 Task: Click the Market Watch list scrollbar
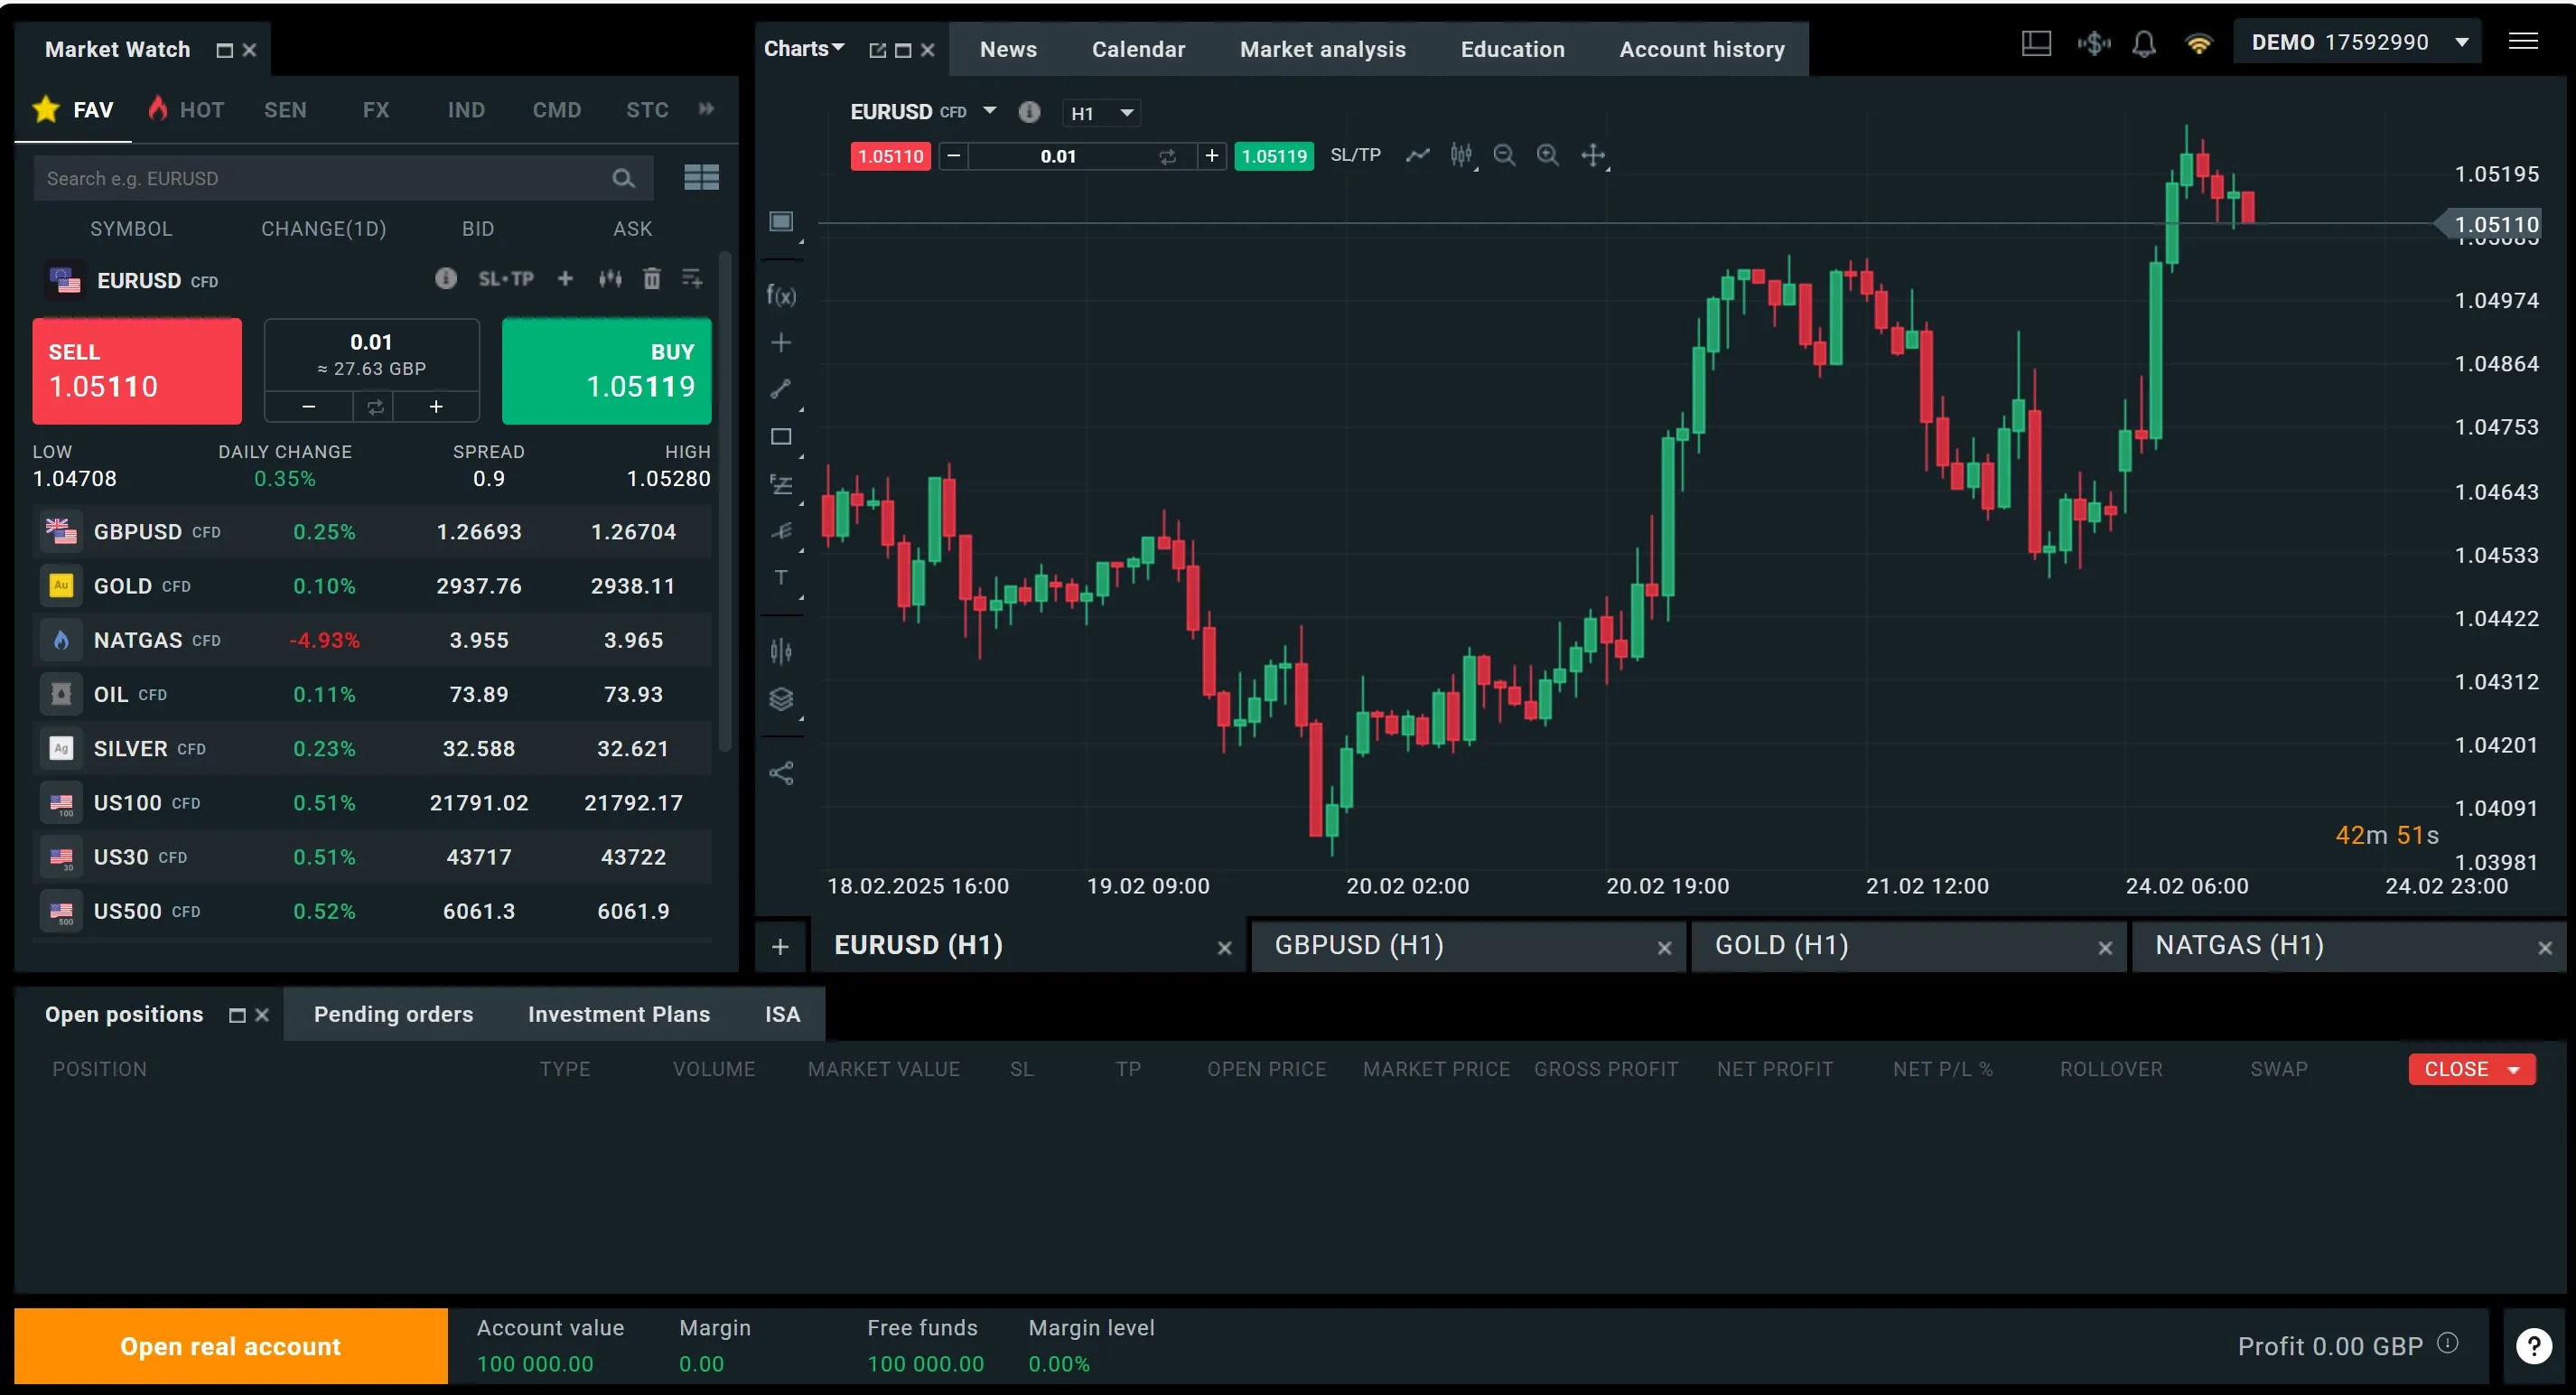click(725, 500)
